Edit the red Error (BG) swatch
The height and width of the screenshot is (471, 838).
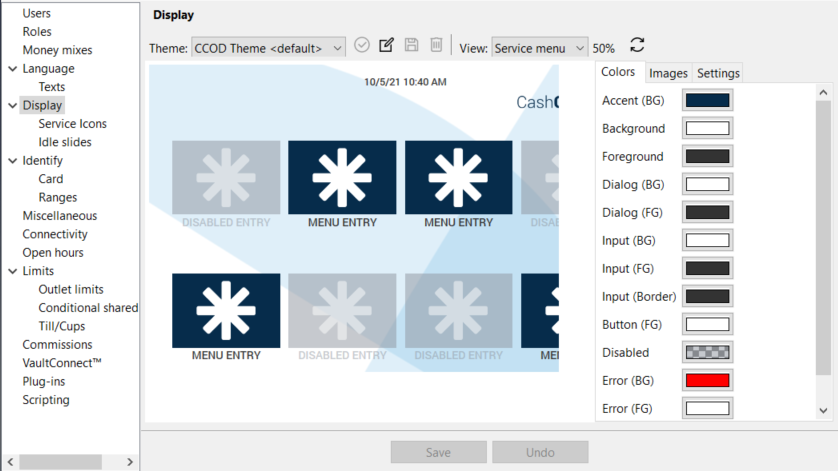click(708, 381)
